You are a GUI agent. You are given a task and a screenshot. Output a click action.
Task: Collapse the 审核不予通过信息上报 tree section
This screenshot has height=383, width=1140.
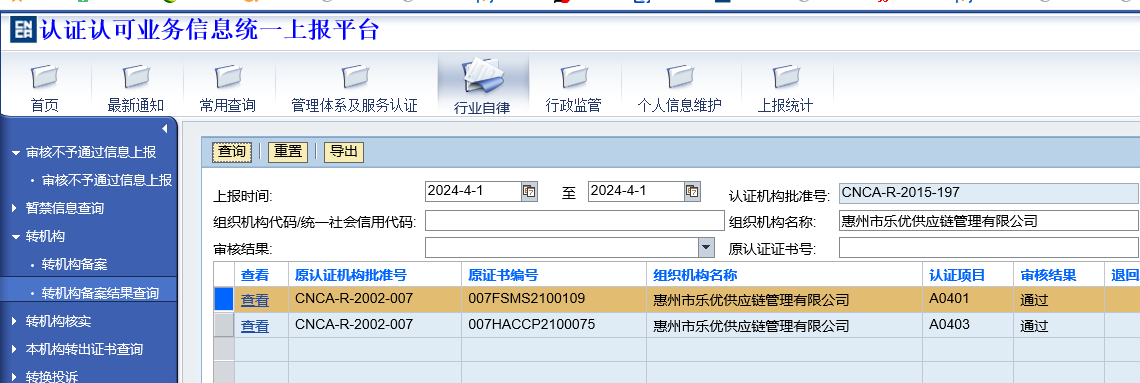coord(16,153)
